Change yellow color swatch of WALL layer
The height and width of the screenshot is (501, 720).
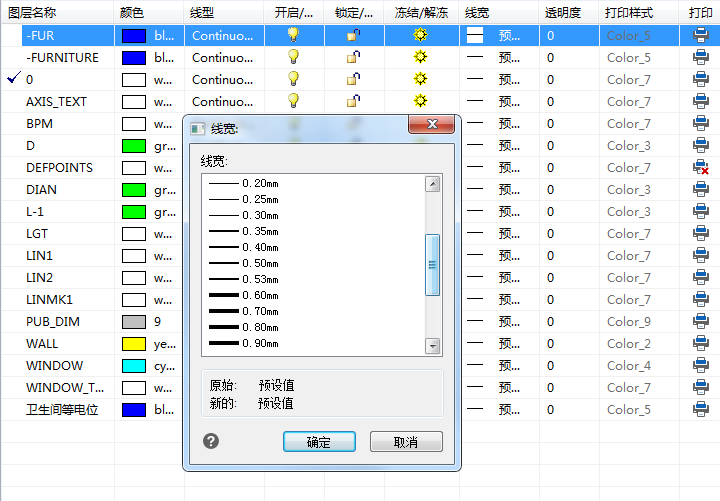(134, 344)
